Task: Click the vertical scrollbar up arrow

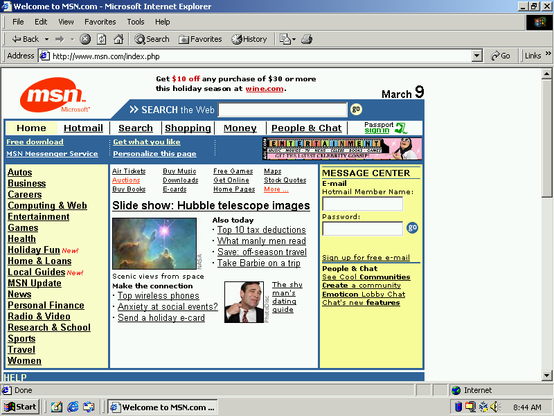Action: 547,74
